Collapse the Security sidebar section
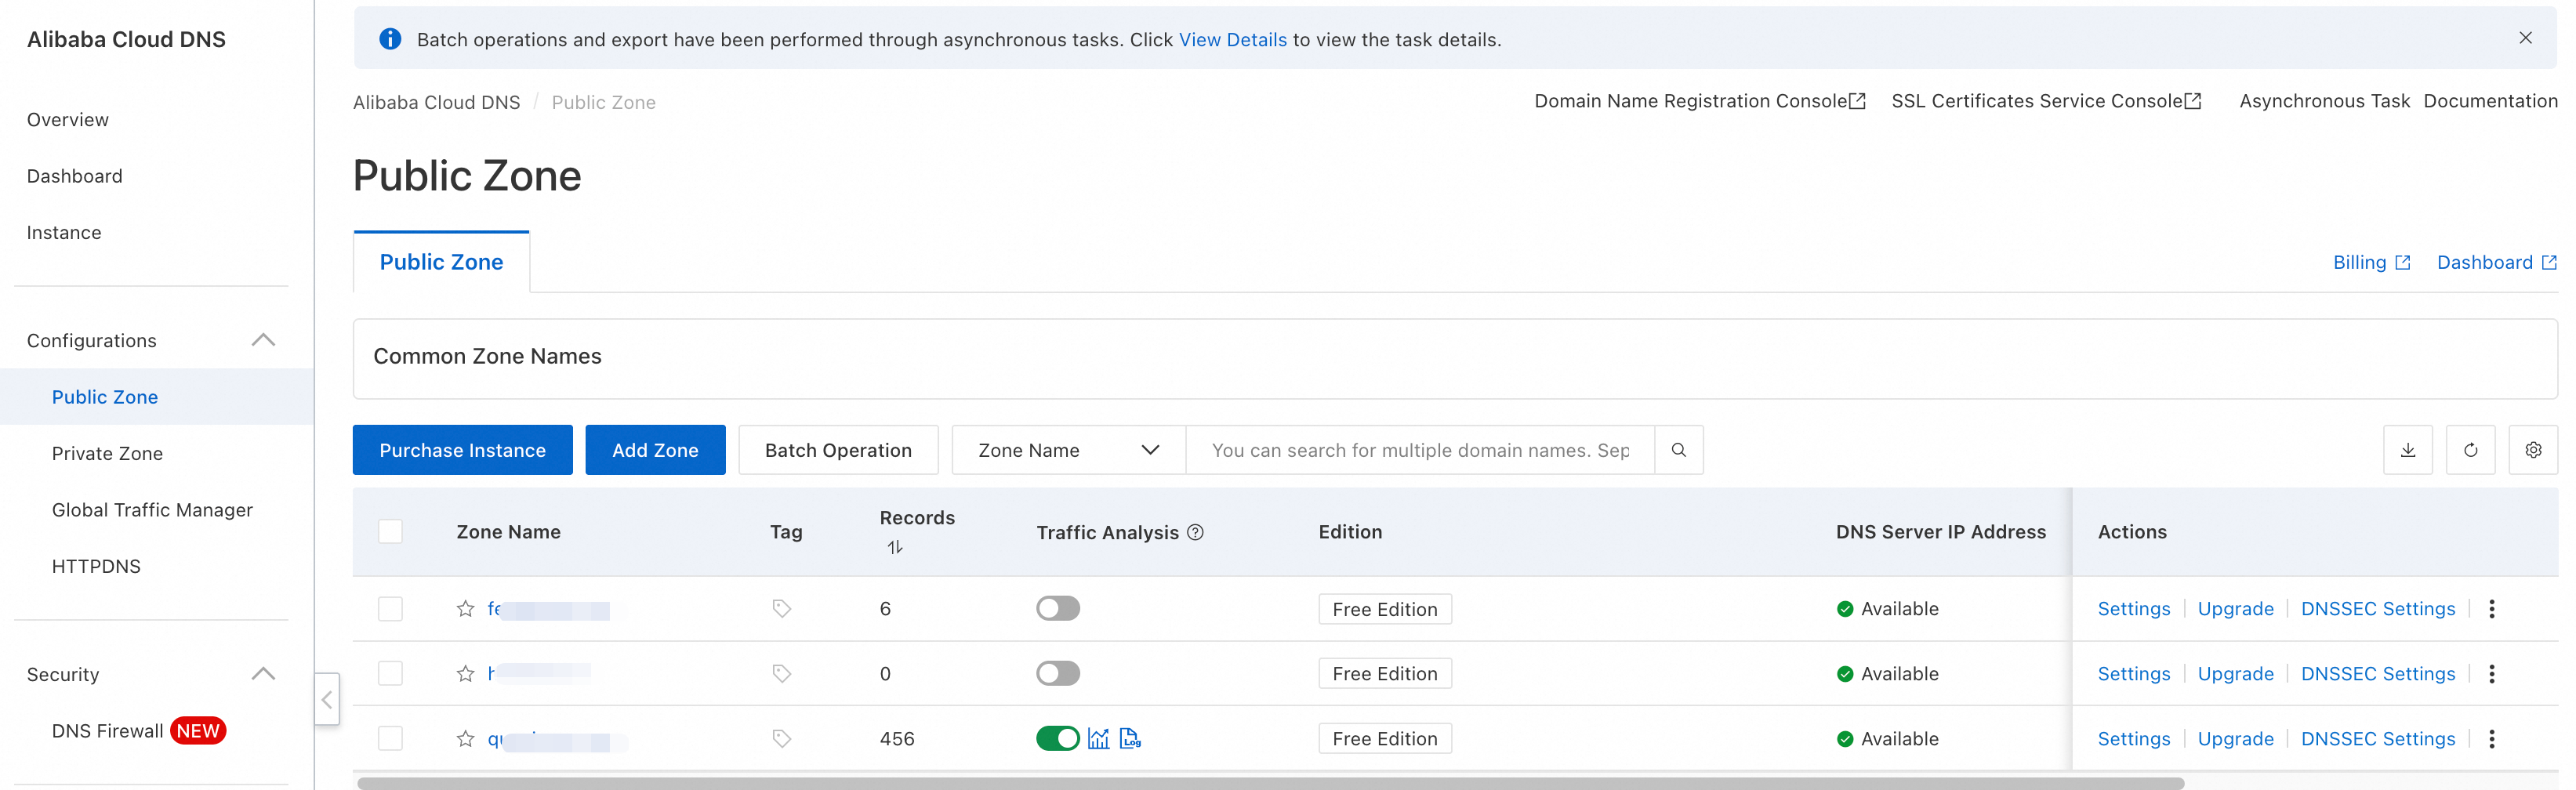 (263, 675)
